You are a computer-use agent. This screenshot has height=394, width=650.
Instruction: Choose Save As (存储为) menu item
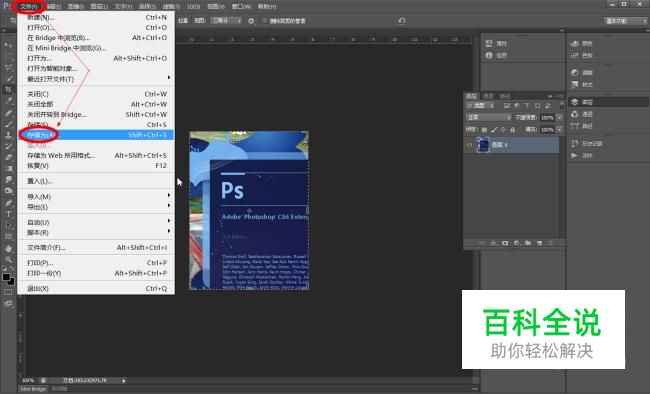[96, 135]
